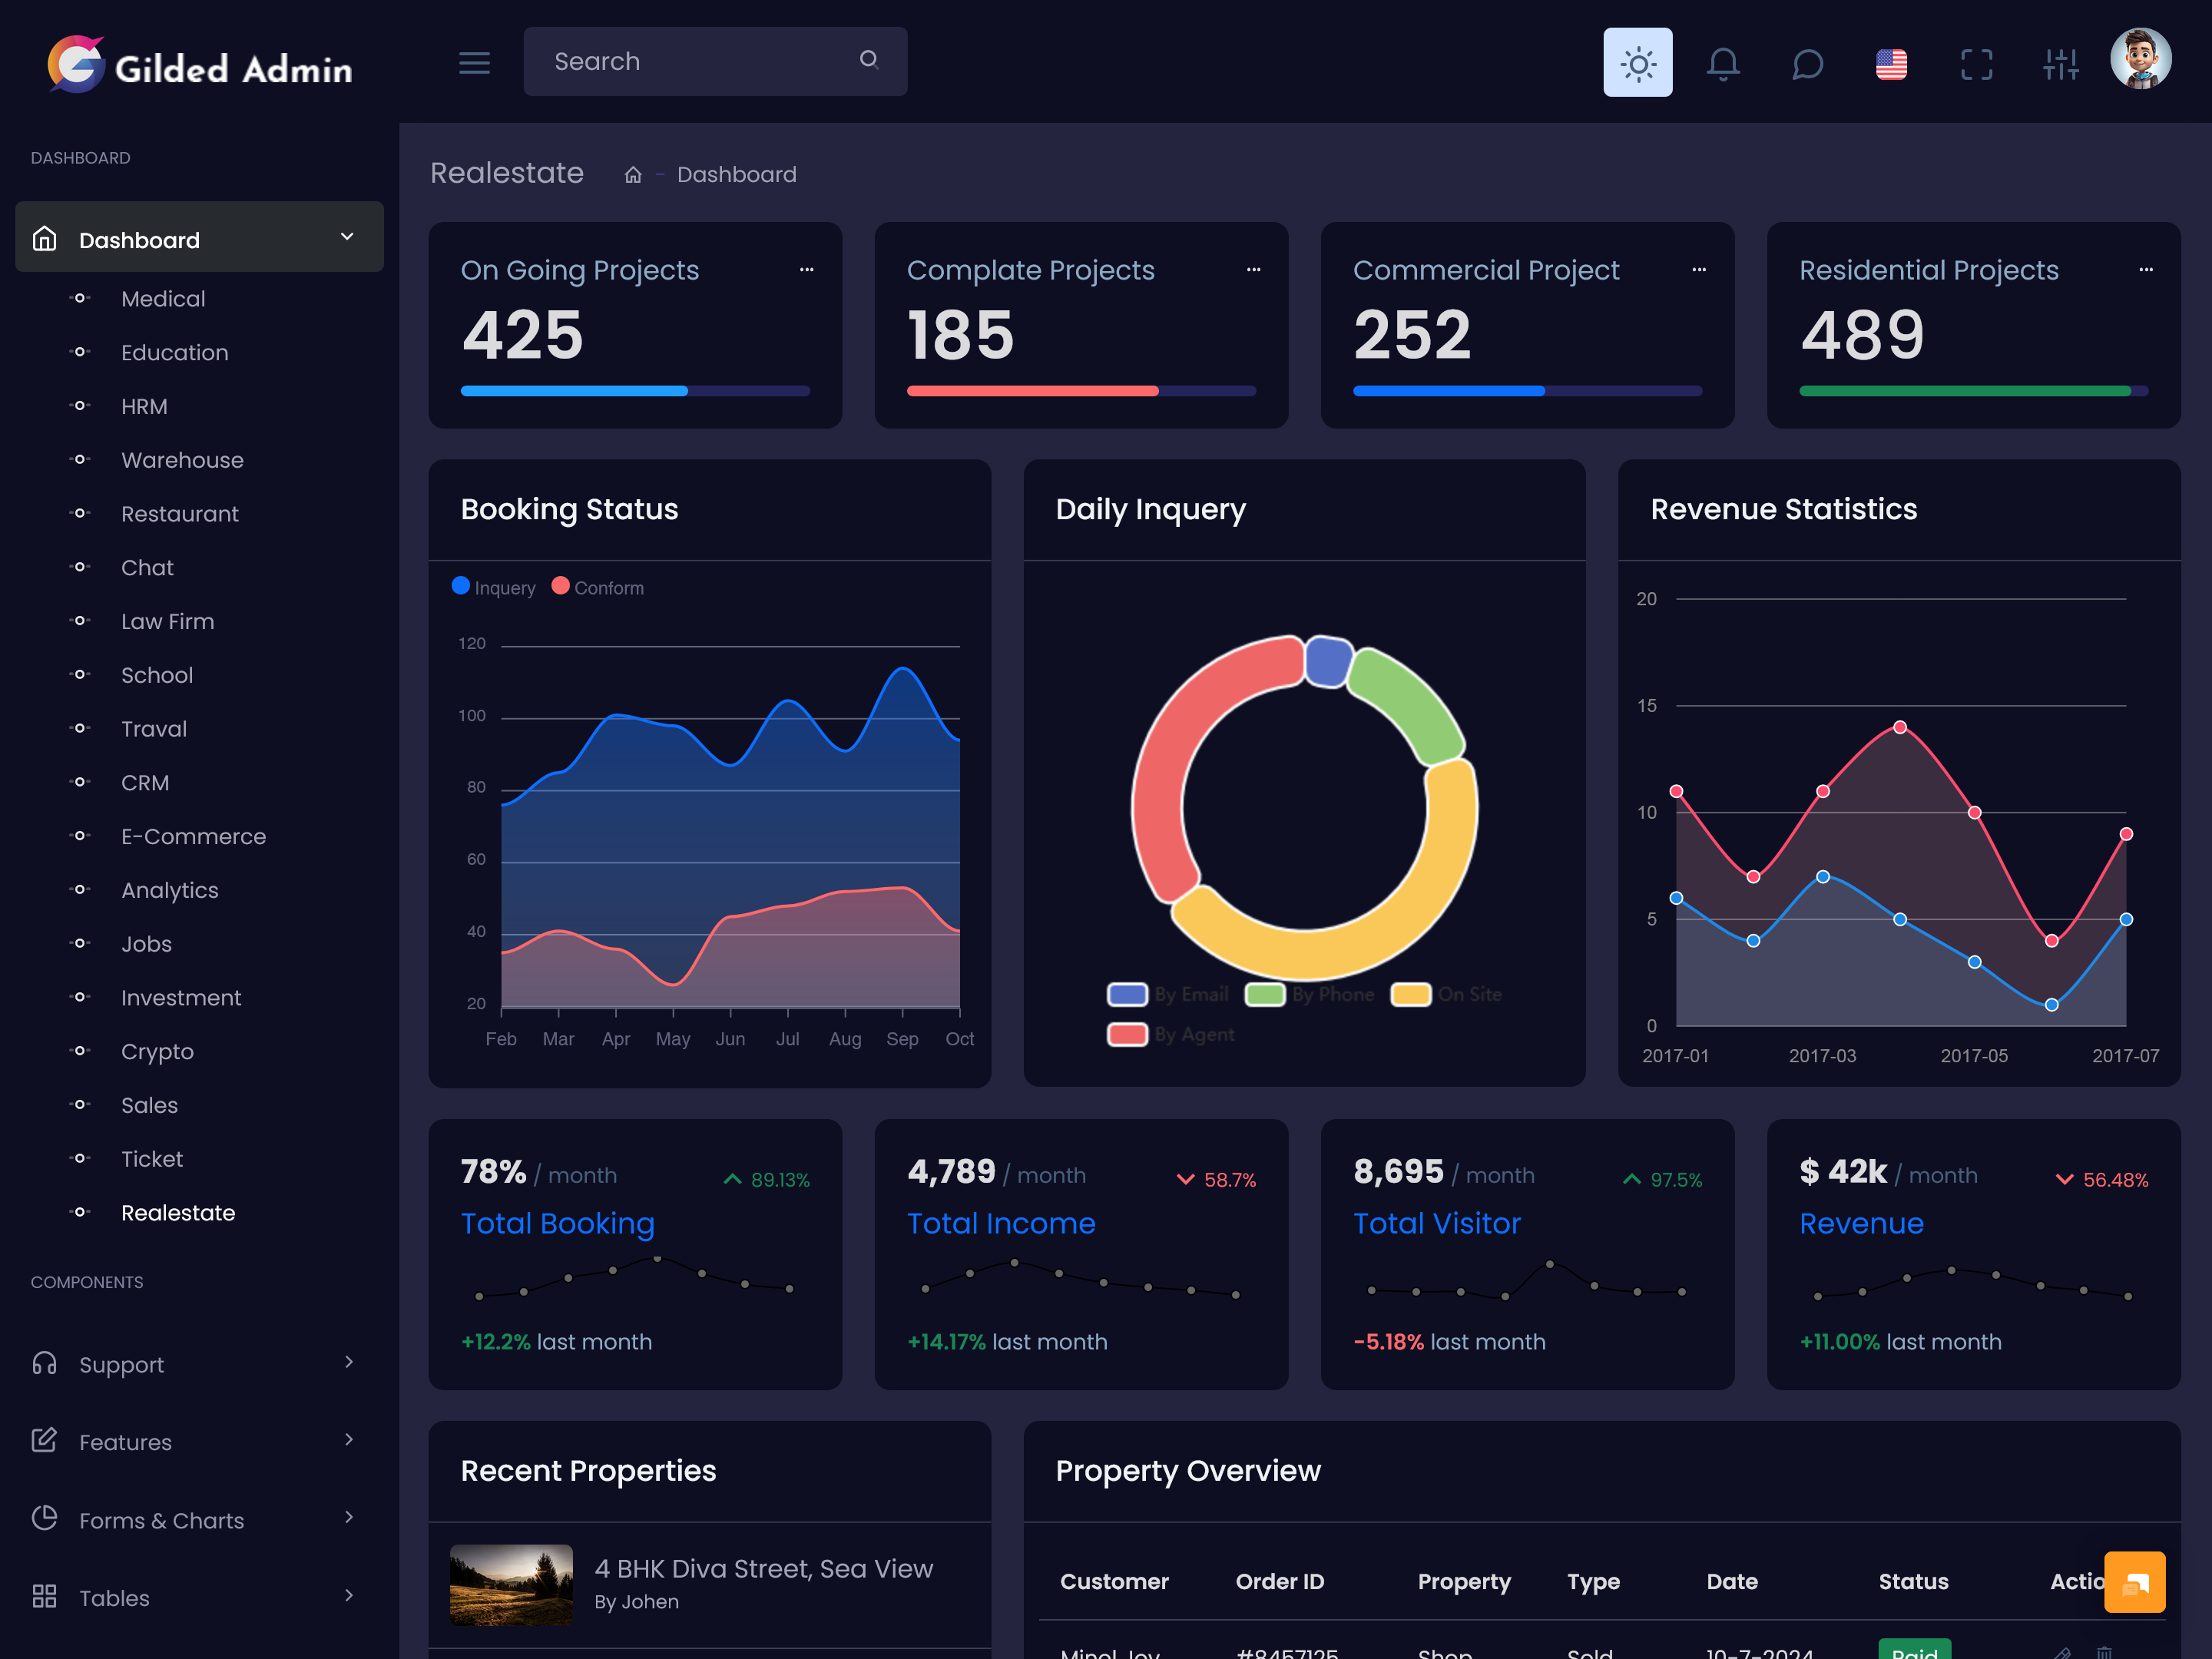Toggle By Phone legend in Daily Inquery

coord(1309,995)
